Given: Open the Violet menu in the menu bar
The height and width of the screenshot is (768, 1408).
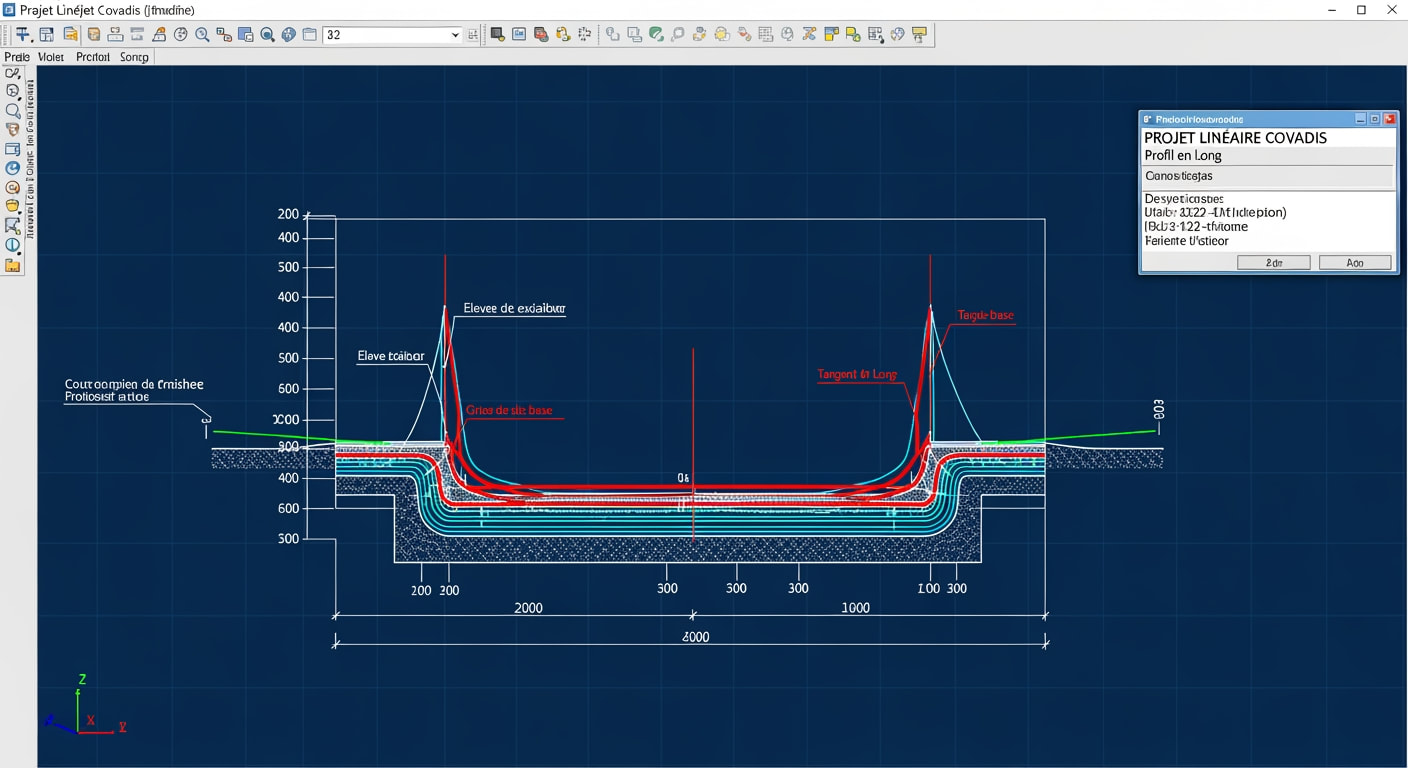Looking at the screenshot, I should click(50, 57).
